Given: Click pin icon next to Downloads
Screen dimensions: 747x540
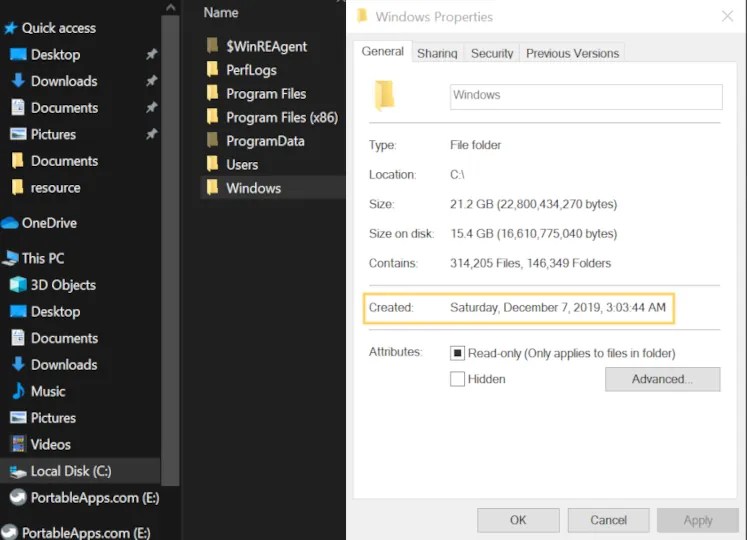Looking at the screenshot, I should tap(151, 81).
